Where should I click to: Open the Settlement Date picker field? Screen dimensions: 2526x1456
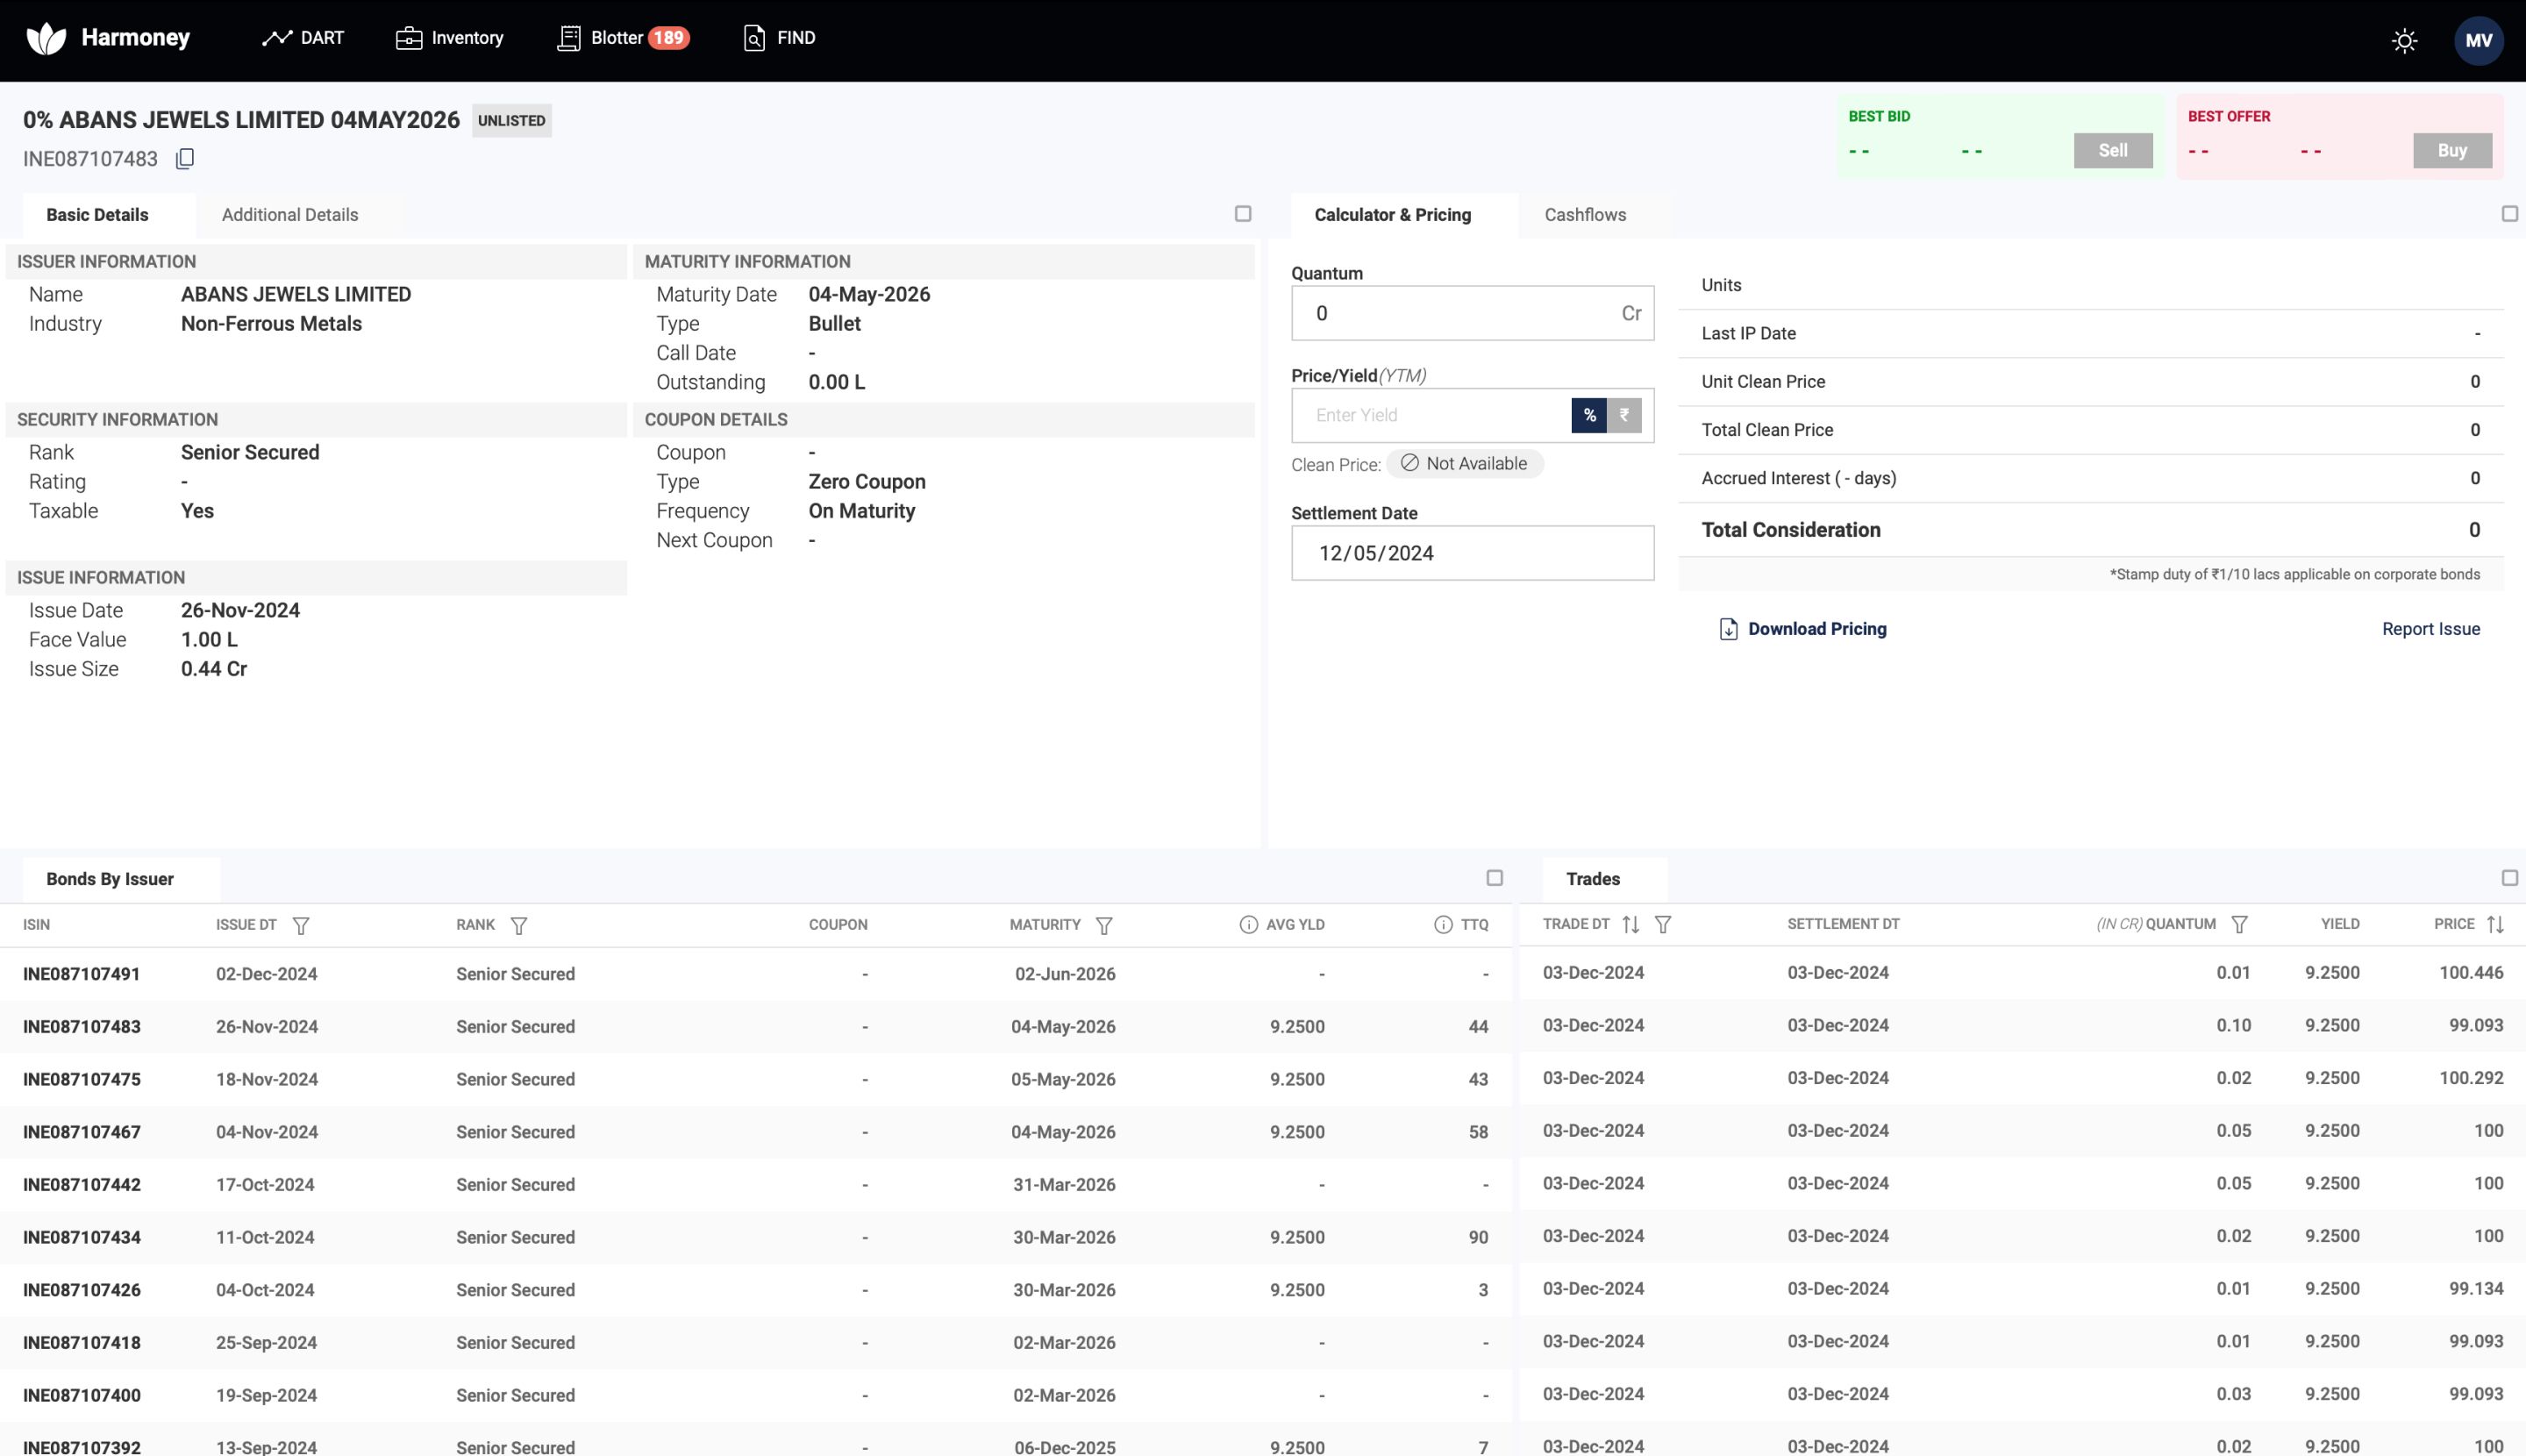[1472, 553]
